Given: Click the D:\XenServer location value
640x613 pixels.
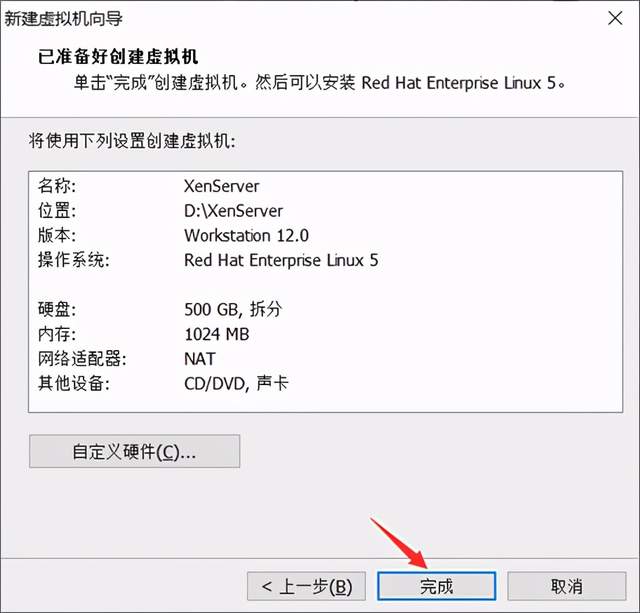Looking at the screenshot, I should [x=233, y=211].
